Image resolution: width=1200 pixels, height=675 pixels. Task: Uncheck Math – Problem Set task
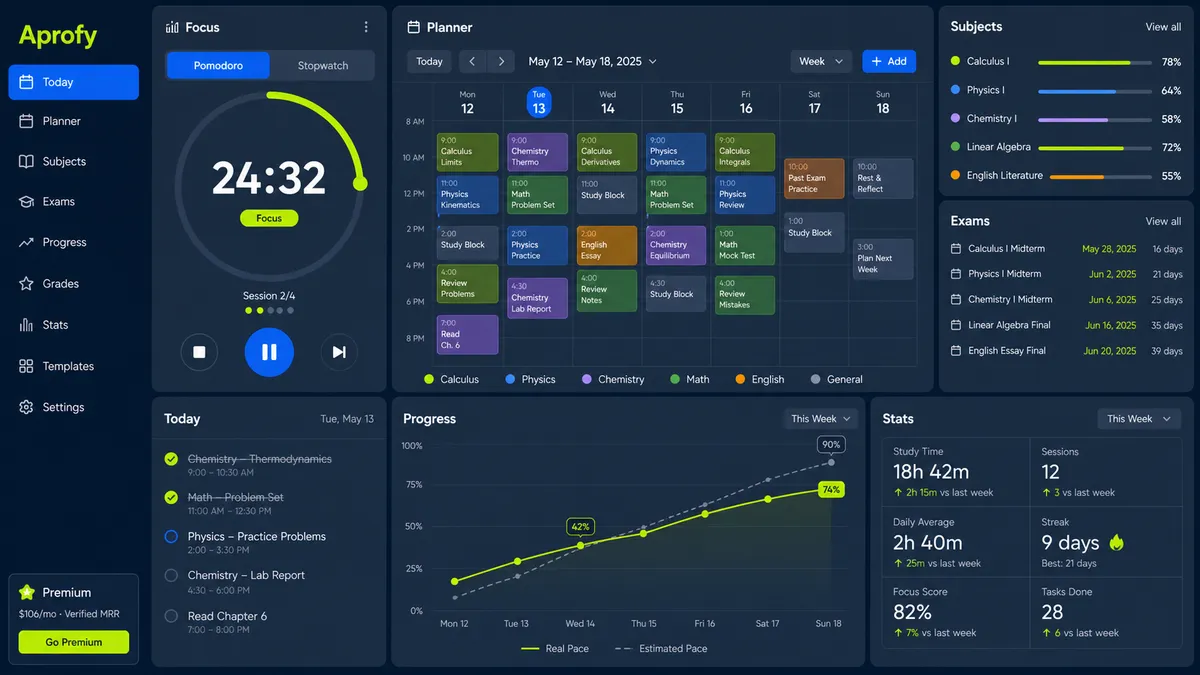coord(171,497)
